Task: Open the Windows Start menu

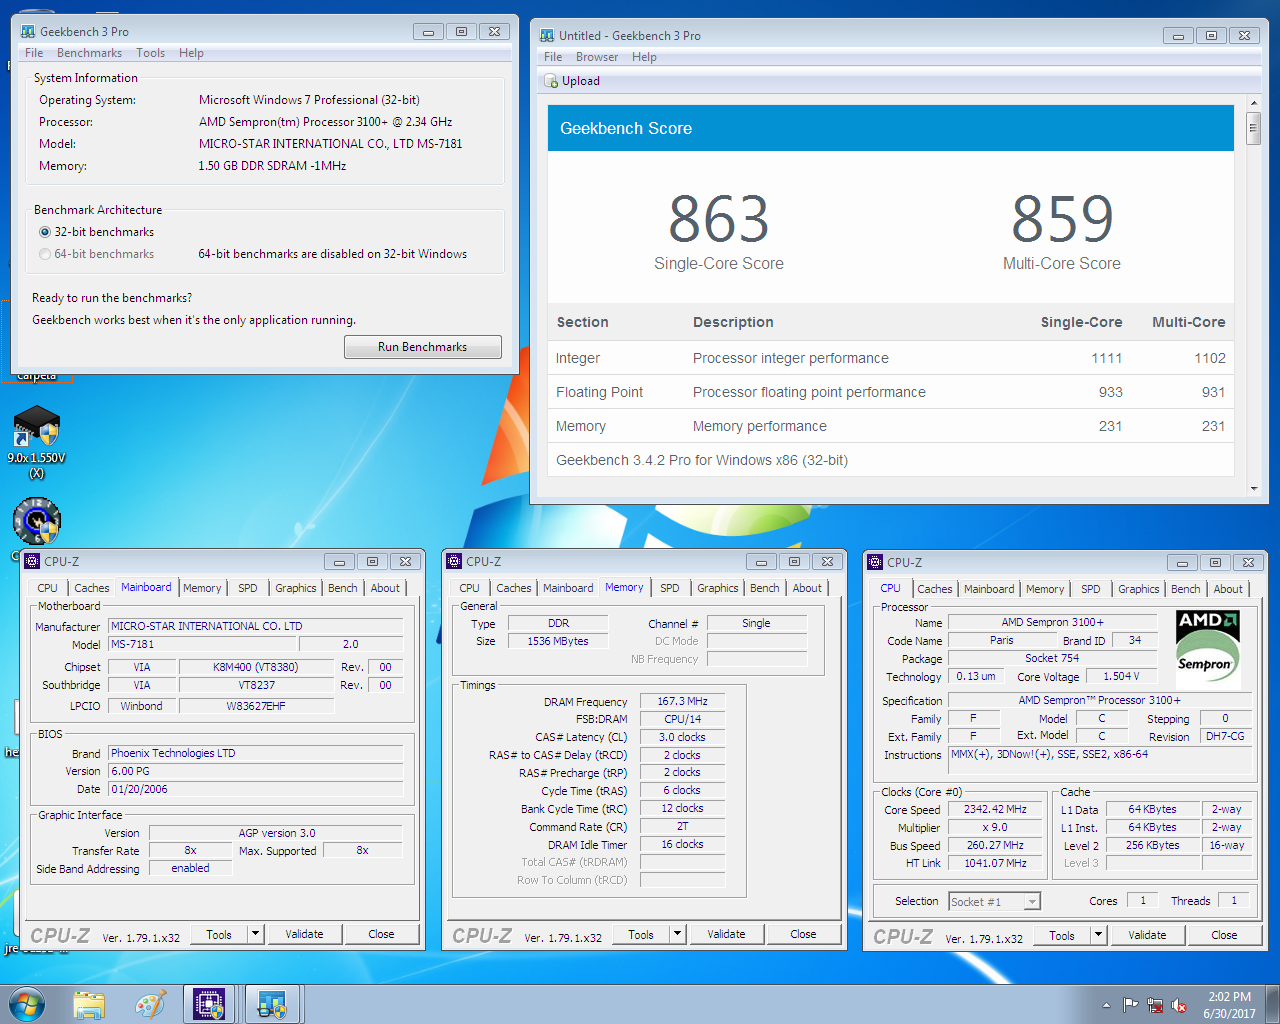Action: click(x=27, y=1004)
